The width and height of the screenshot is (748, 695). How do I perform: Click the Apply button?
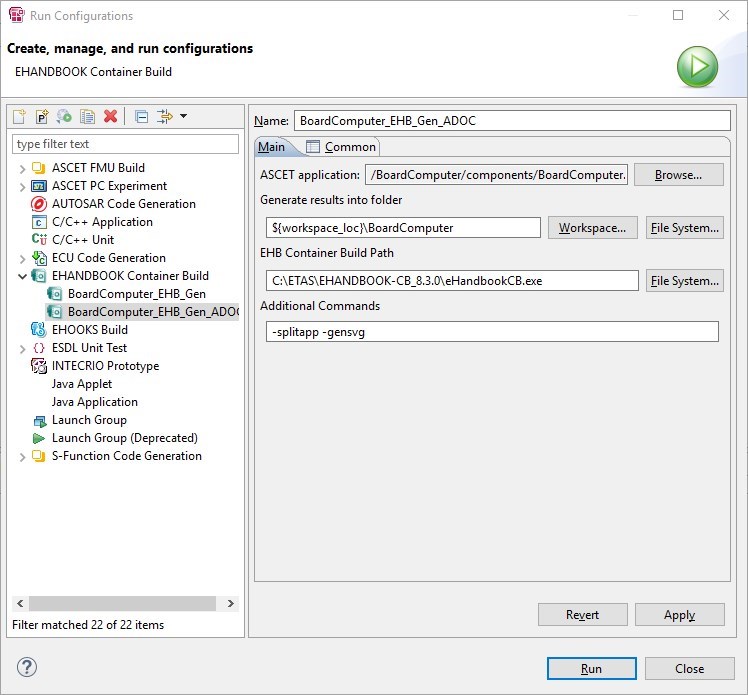coord(679,615)
